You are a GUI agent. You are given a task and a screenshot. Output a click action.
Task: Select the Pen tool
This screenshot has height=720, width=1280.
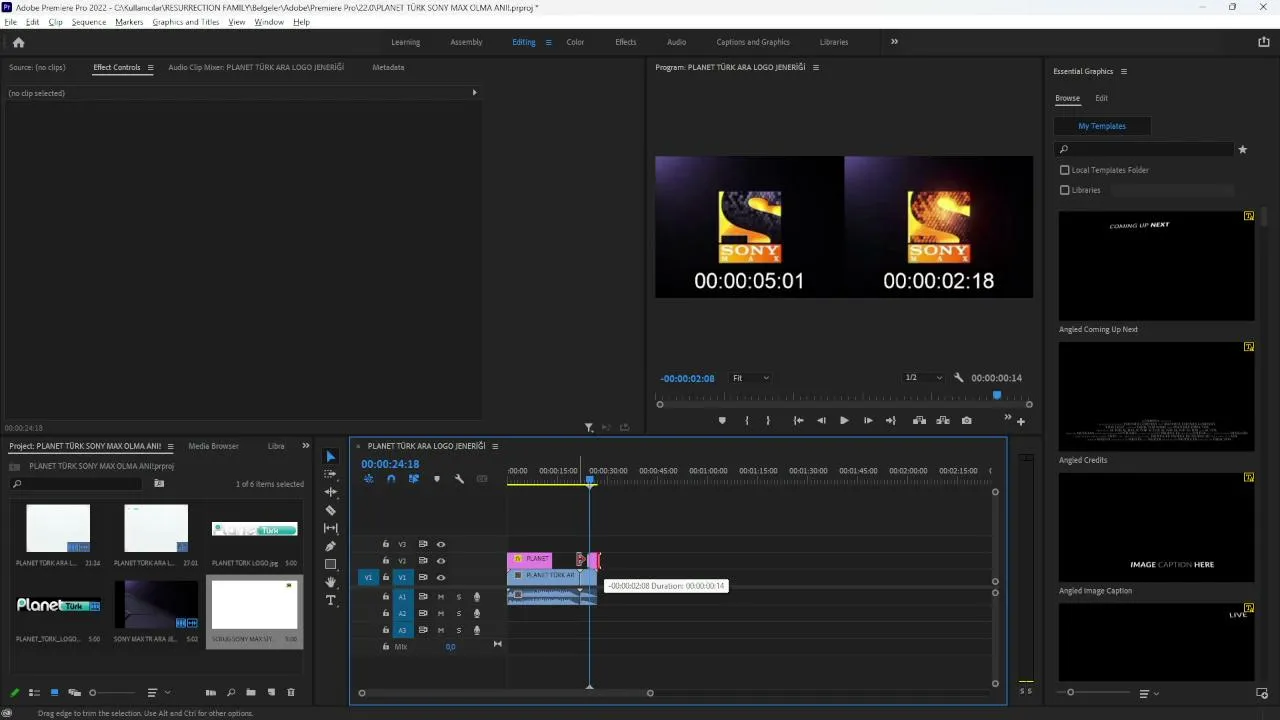pyautogui.click(x=331, y=546)
